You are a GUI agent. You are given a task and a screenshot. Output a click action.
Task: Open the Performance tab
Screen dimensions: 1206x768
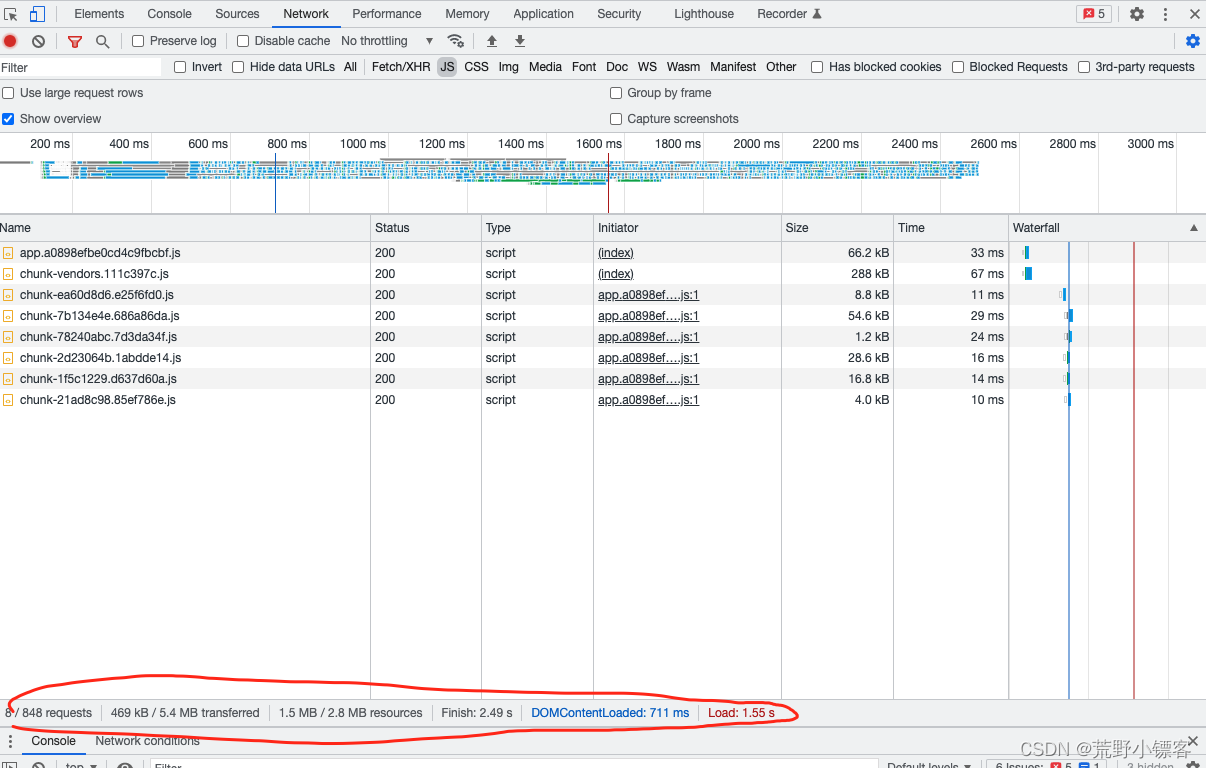coord(387,14)
